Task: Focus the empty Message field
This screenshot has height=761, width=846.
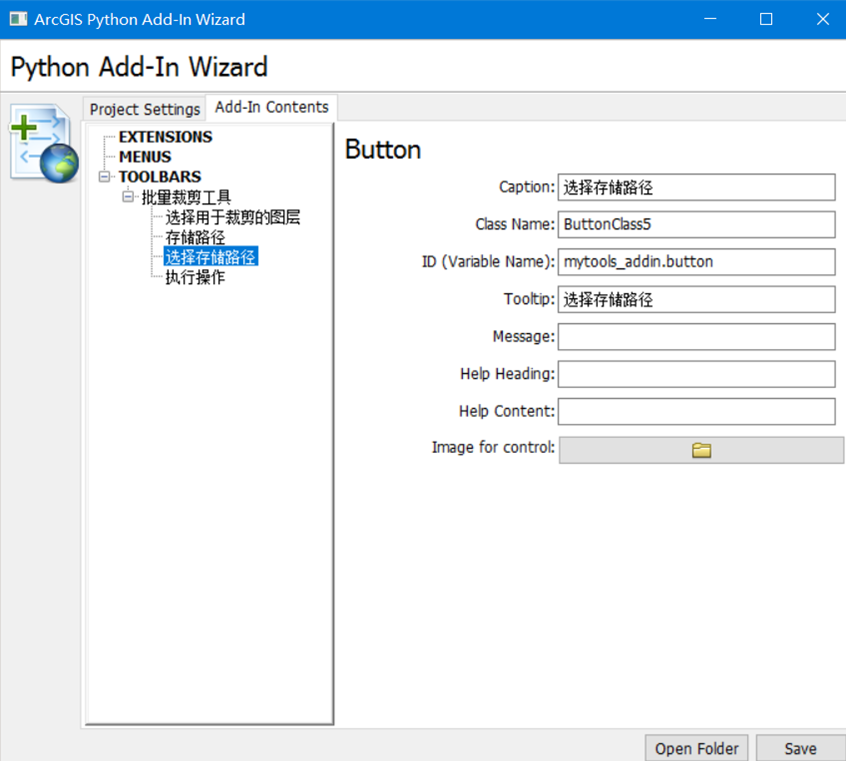Action: 697,337
